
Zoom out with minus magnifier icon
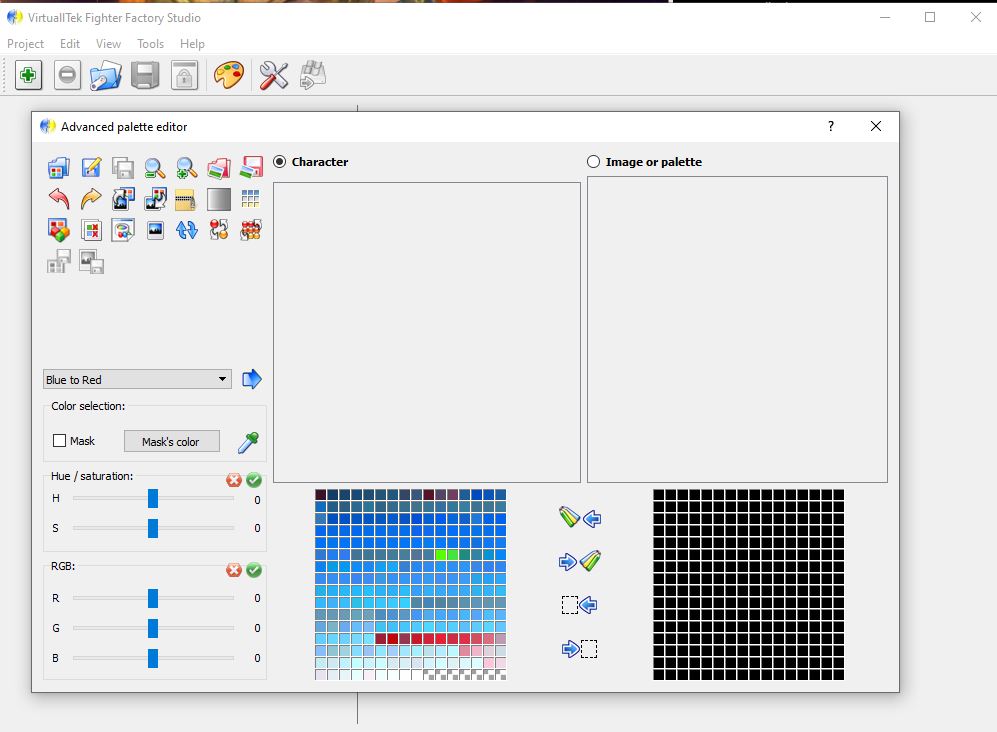pyautogui.click(x=155, y=168)
